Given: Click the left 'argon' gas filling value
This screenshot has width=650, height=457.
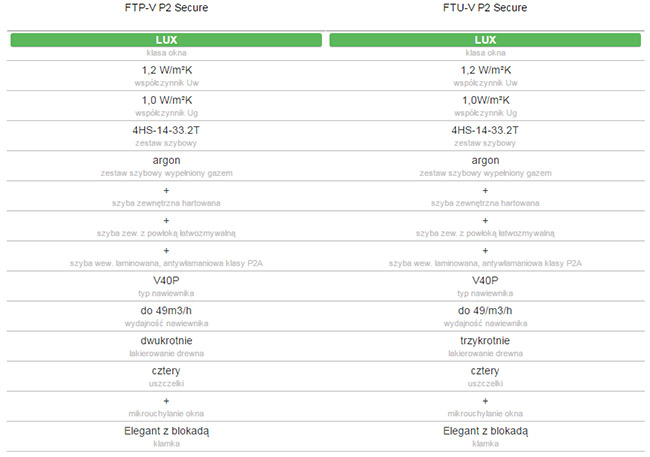Looking at the screenshot, I should coord(166,161).
